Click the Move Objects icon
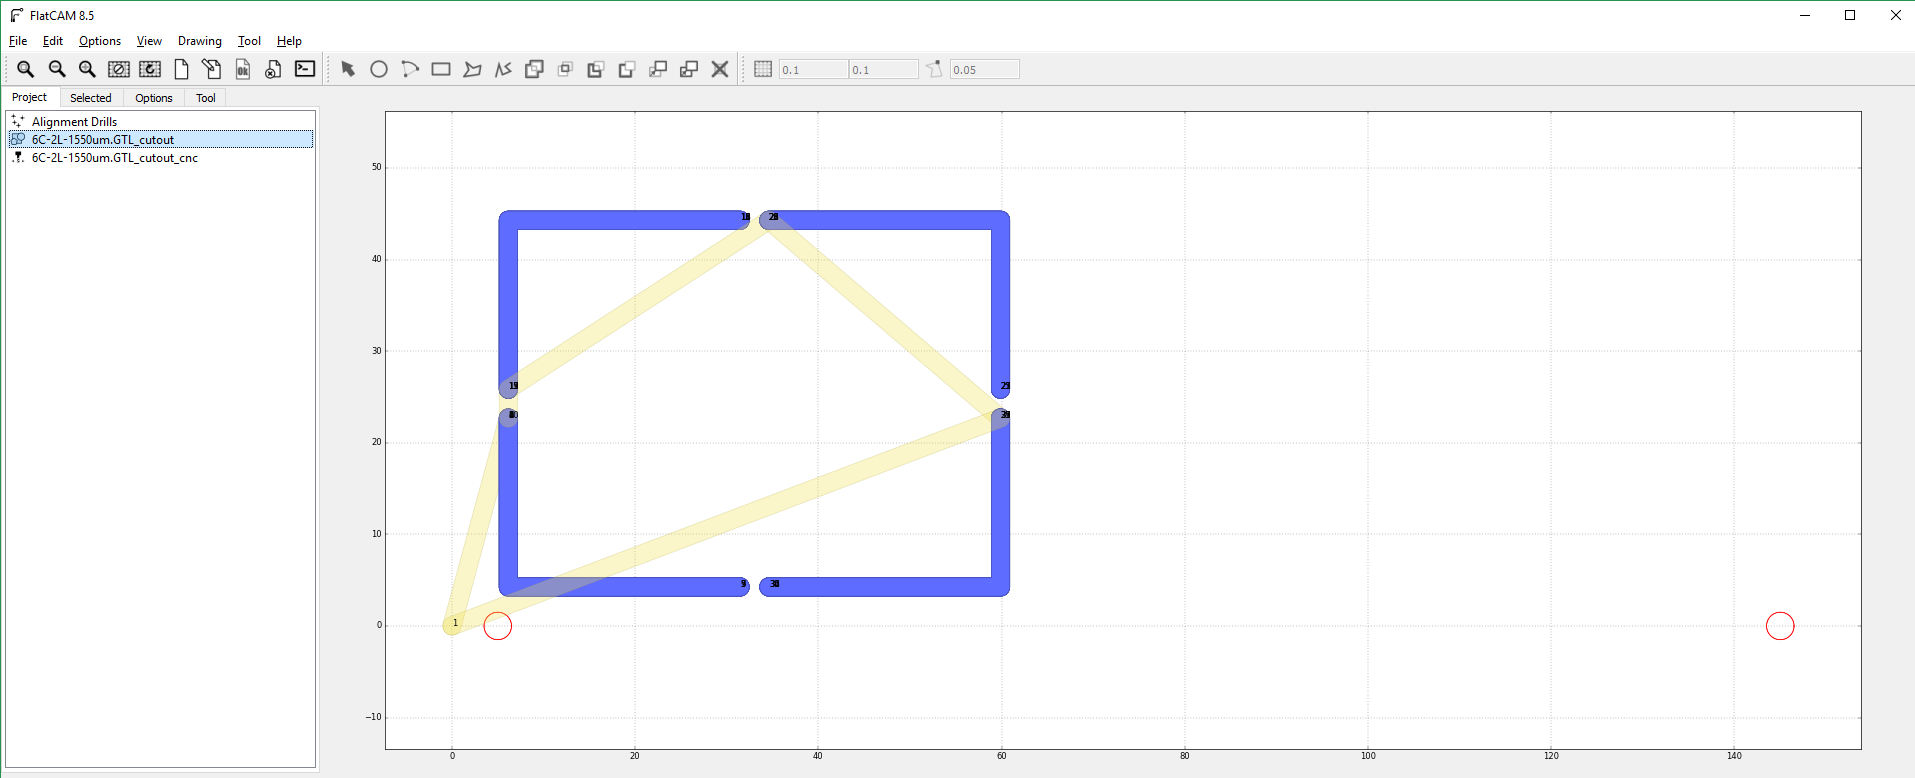The width and height of the screenshot is (1915, 778). click(658, 69)
